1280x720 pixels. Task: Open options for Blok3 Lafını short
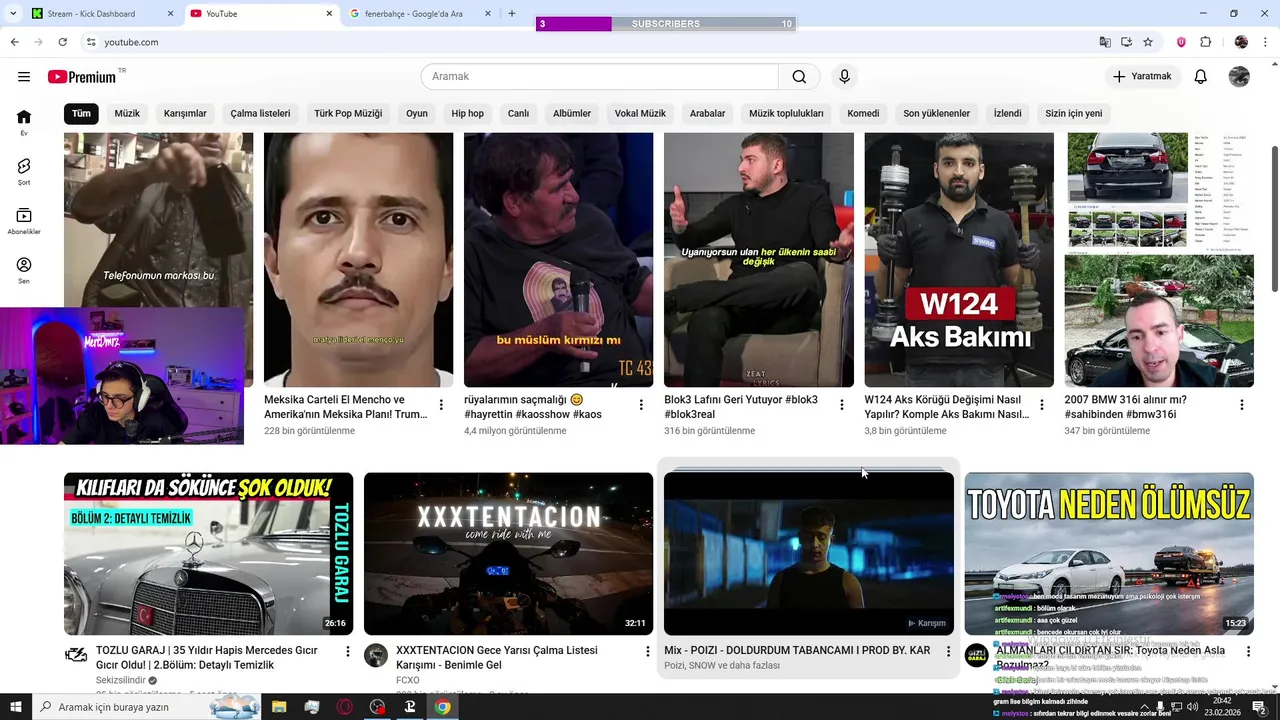(x=841, y=405)
